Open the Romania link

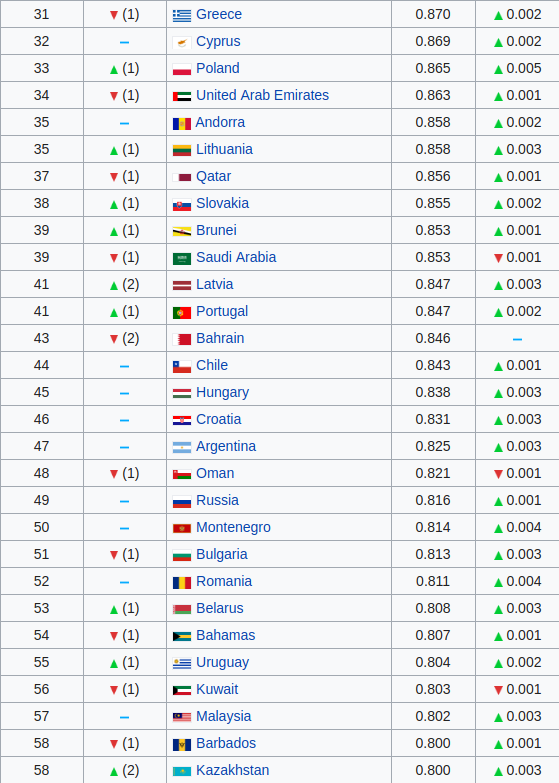[224, 581]
